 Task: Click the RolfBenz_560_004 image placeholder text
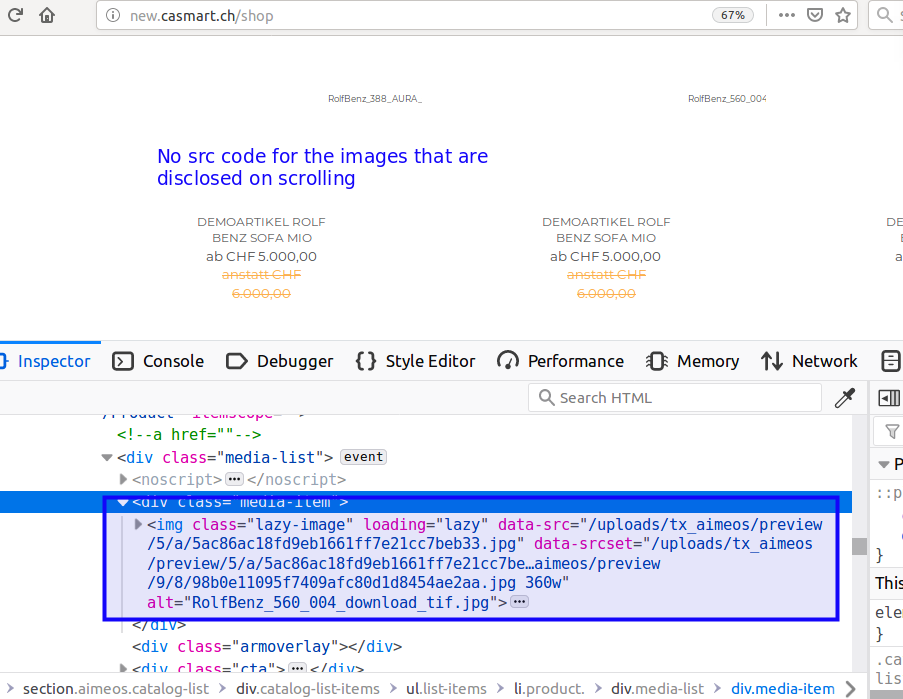727,99
